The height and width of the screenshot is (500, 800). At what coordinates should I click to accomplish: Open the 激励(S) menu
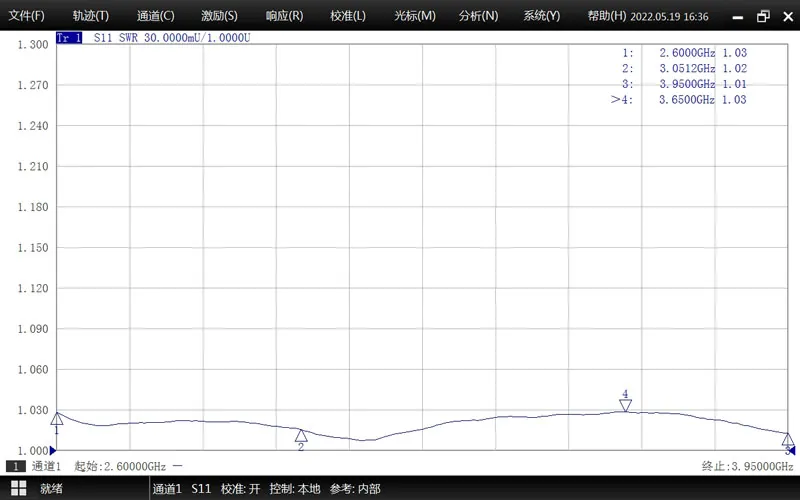pos(219,16)
